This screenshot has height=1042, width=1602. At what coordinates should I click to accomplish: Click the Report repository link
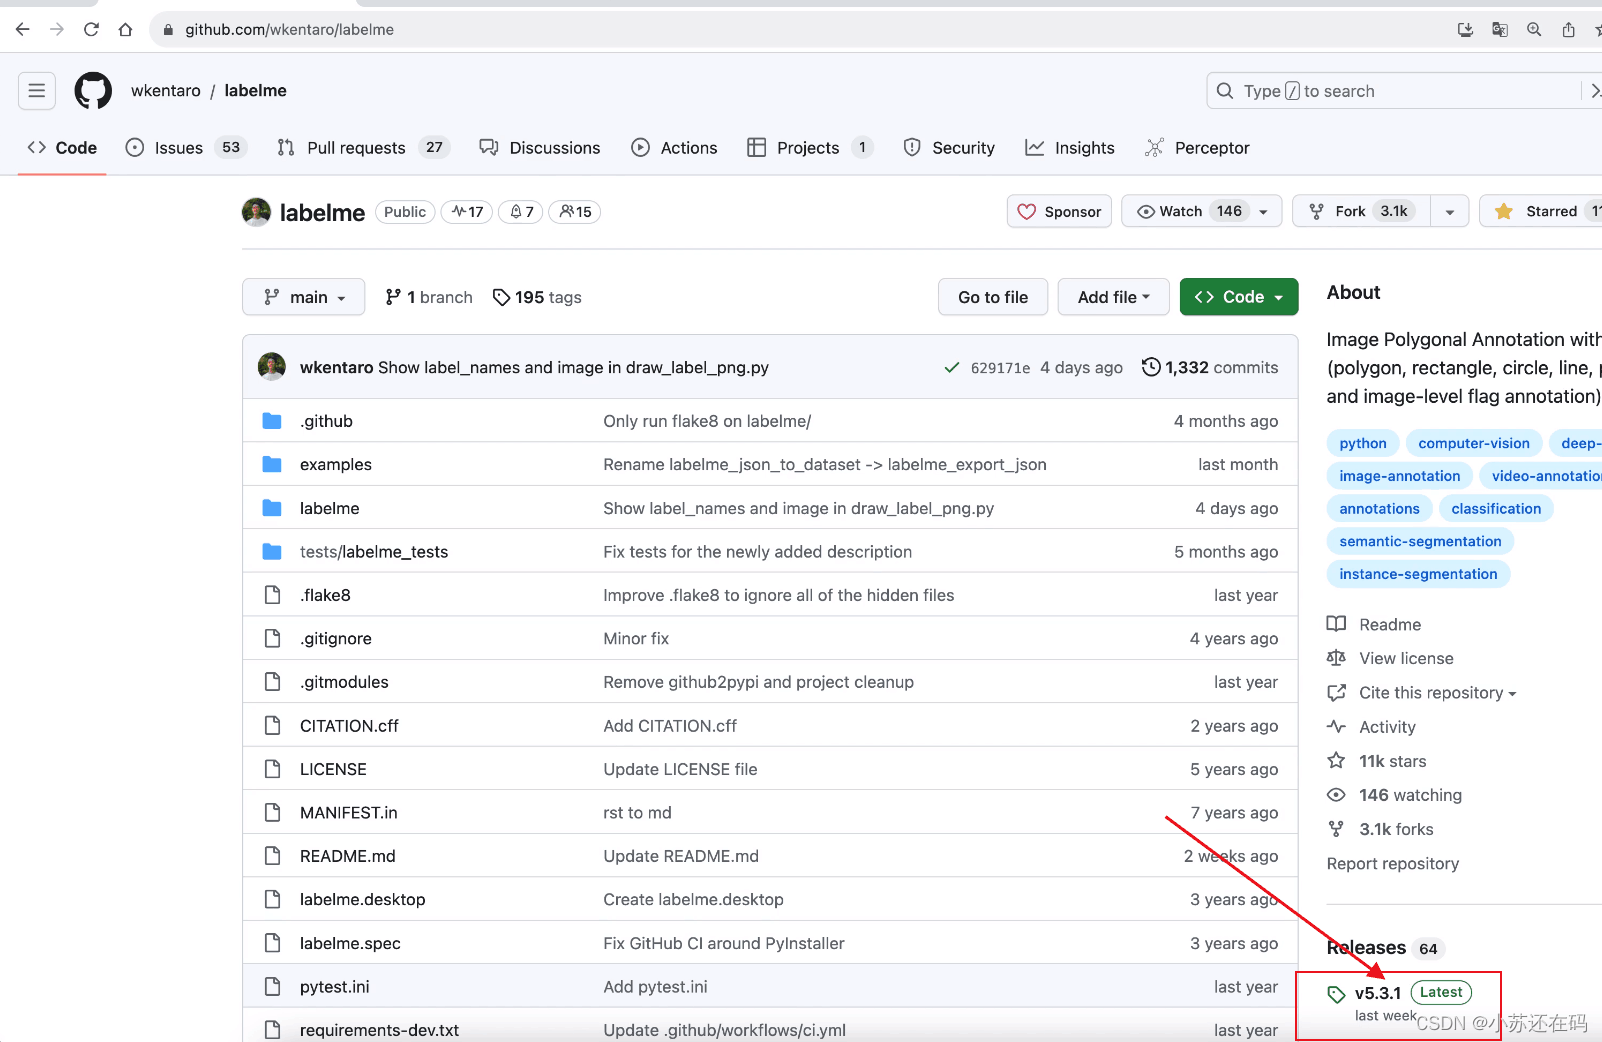1393,864
